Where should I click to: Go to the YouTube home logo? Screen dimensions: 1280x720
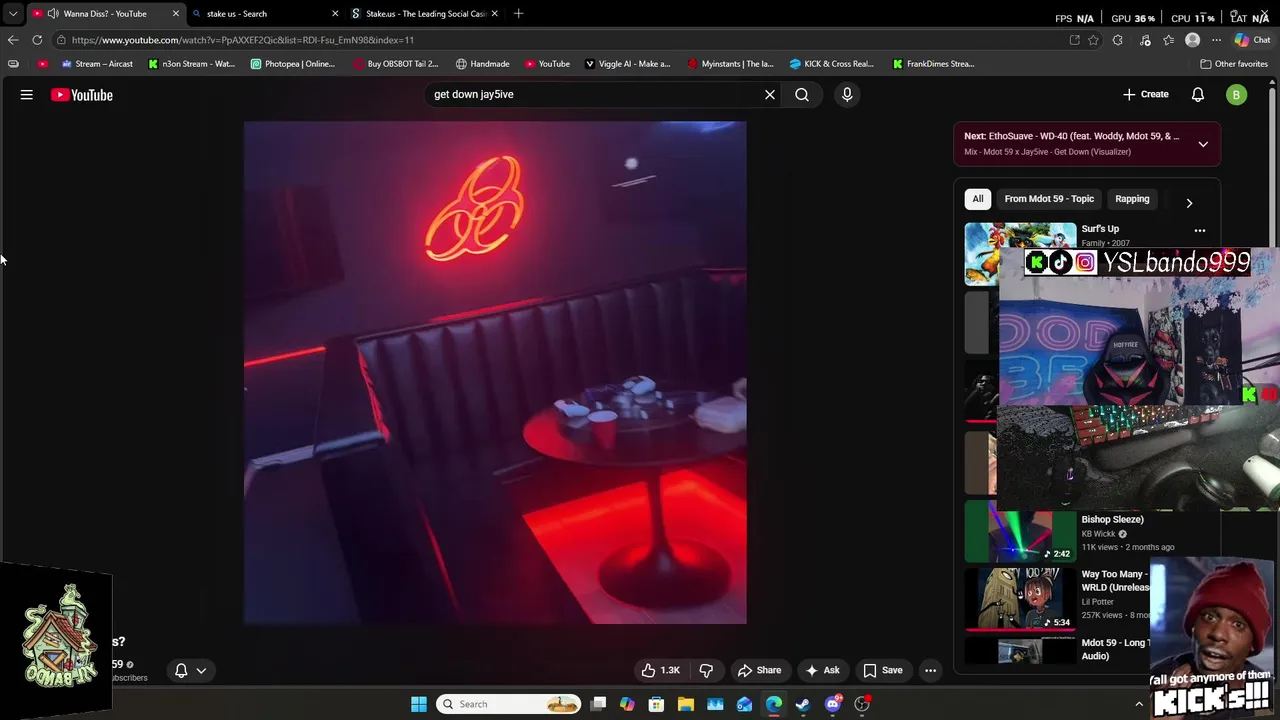click(x=82, y=95)
